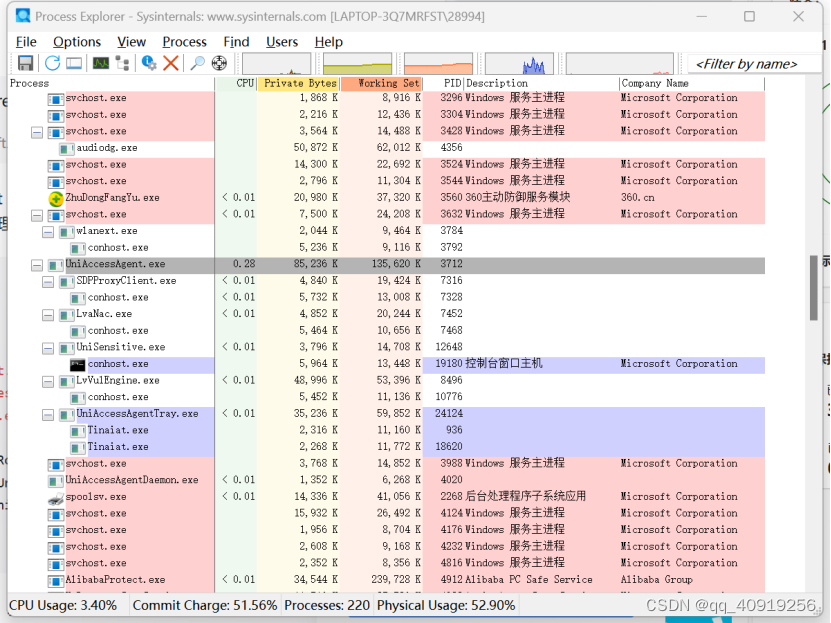This screenshot has height=623, width=831.
Task: Sort by the CPU column header
Action: click(x=236, y=83)
